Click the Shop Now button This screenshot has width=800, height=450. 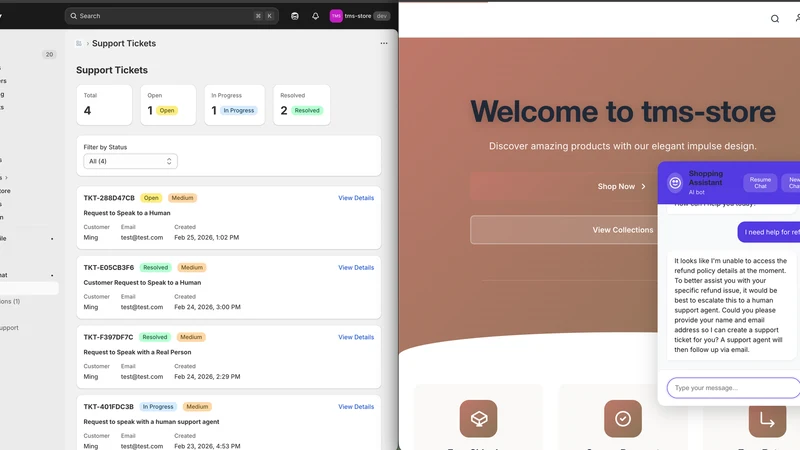[564, 187]
